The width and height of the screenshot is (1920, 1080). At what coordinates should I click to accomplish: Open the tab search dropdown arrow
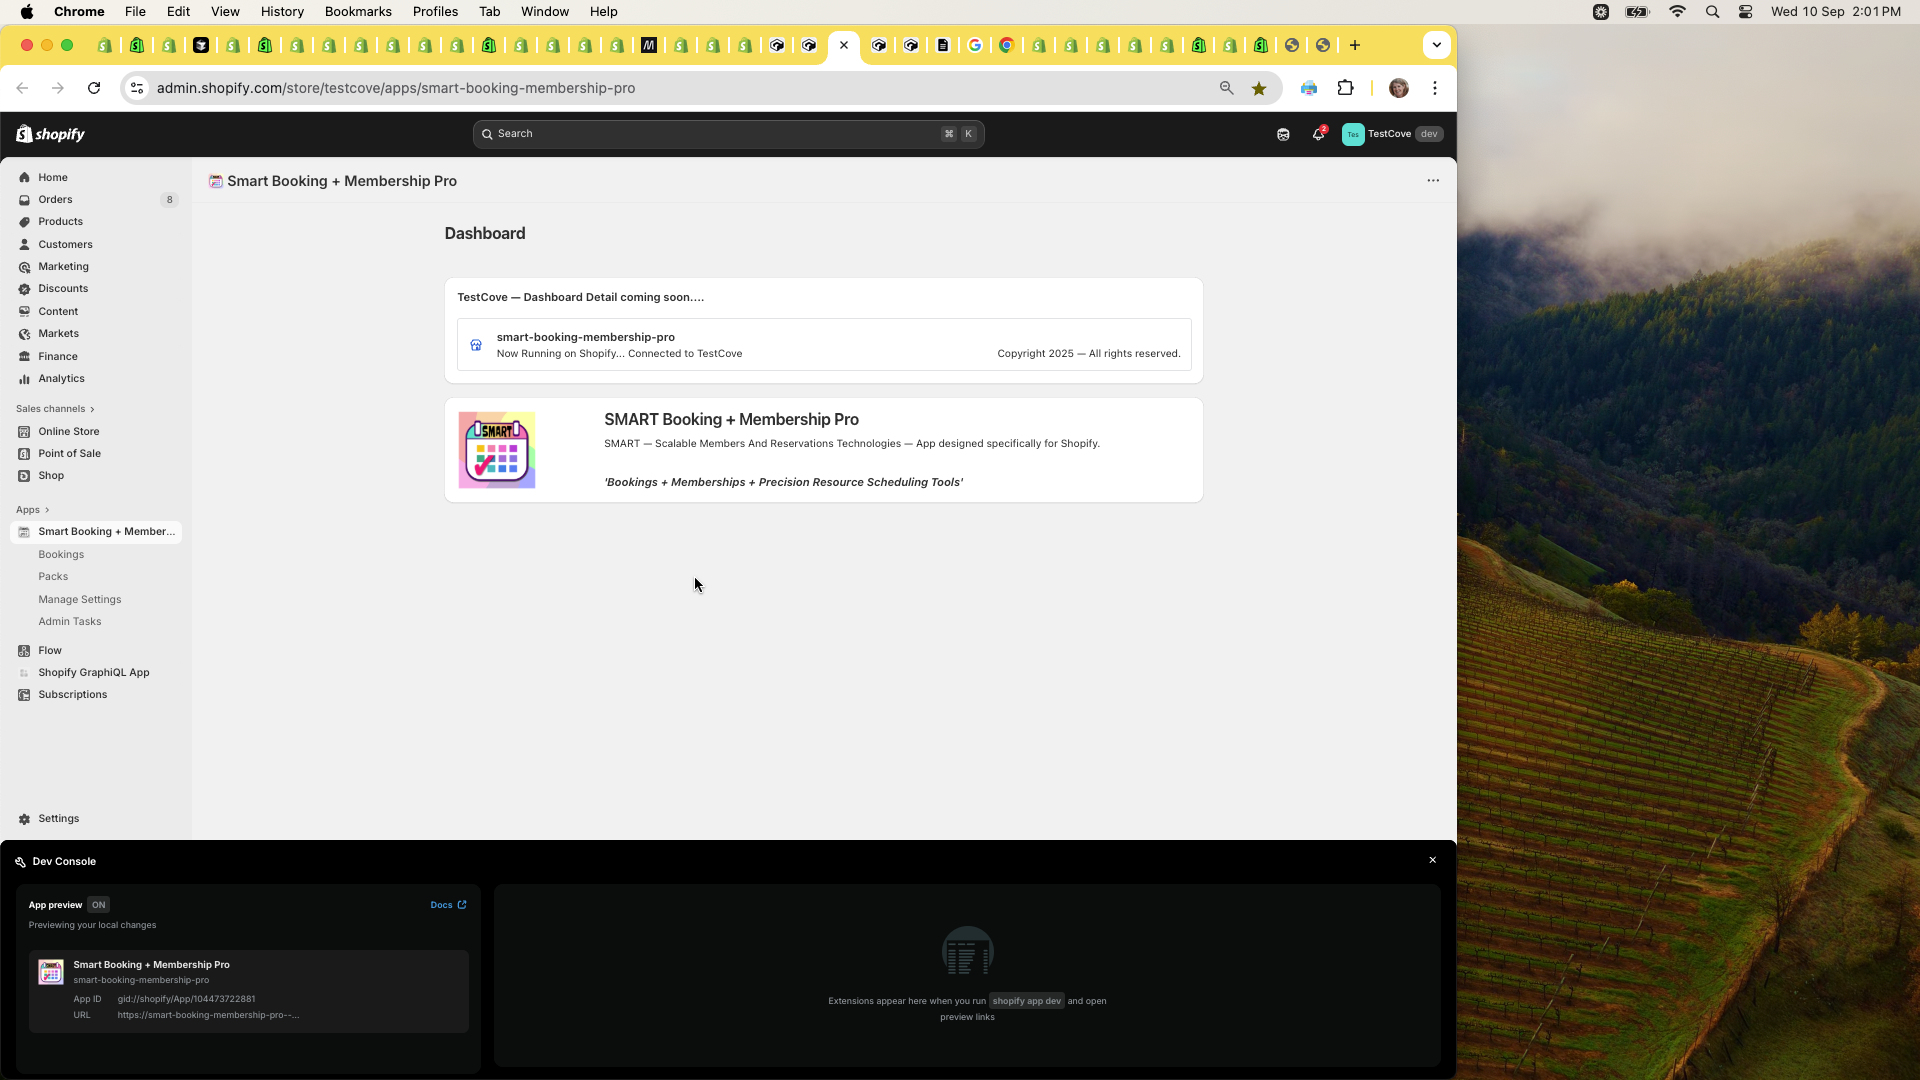1436,45
